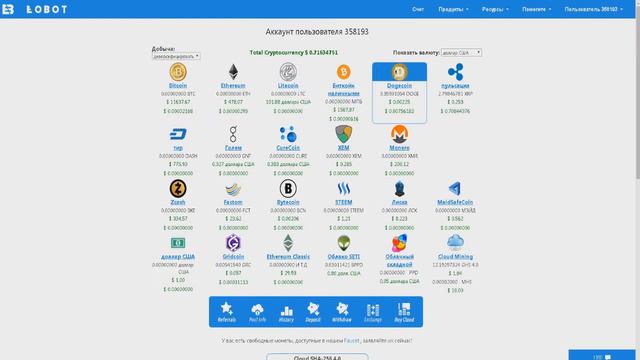This screenshot has width=640, height=360.
Task: Click the Аккаунт пользователя 358193 heading
Action: pos(317,32)
